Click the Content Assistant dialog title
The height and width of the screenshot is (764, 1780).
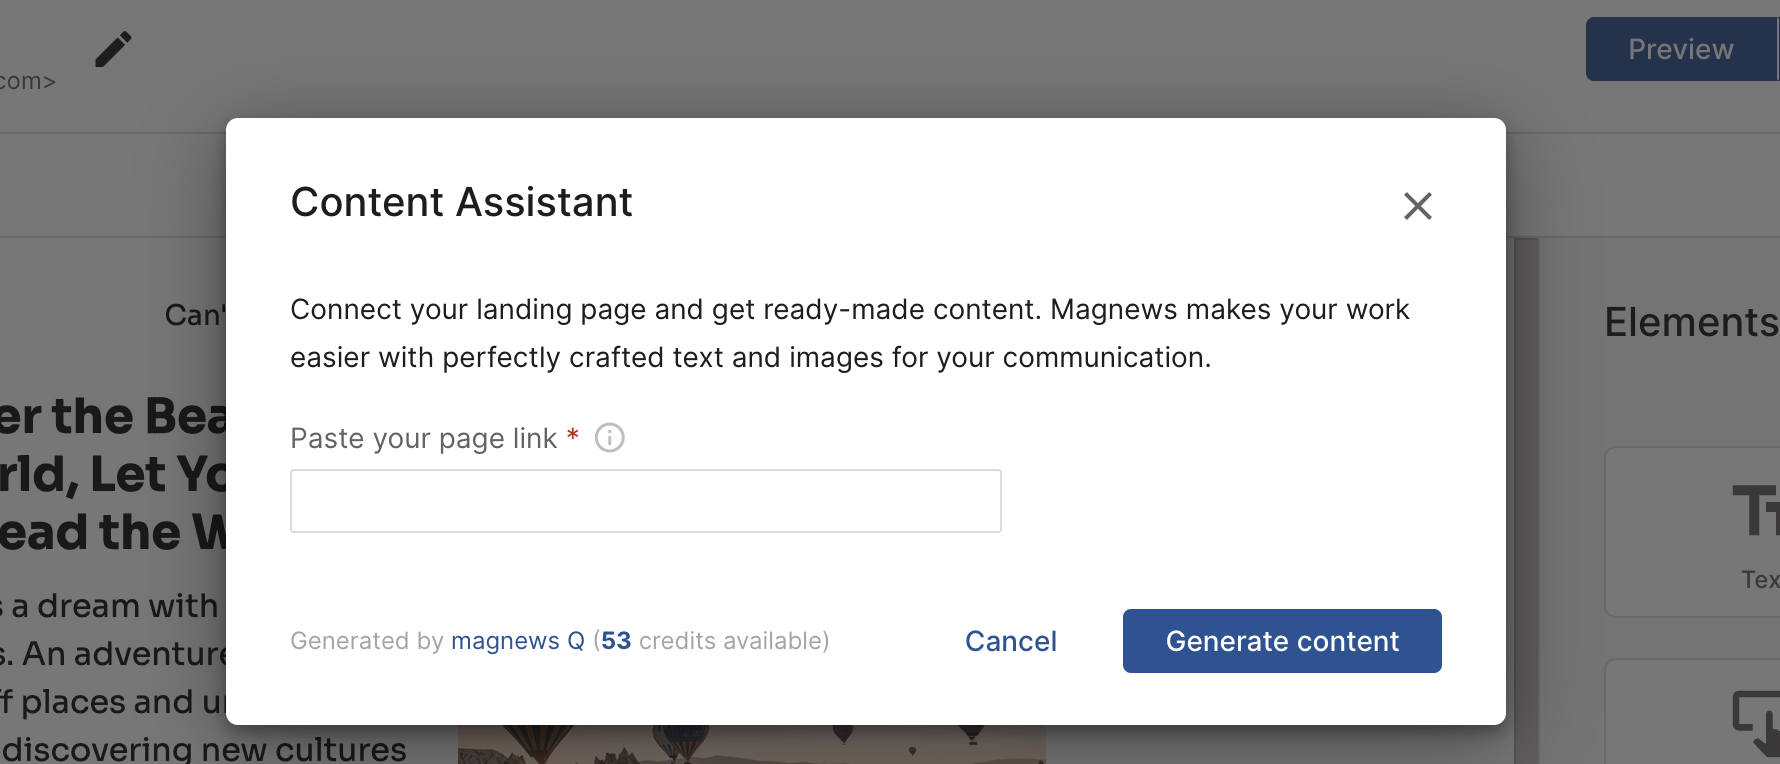point(461,202)
